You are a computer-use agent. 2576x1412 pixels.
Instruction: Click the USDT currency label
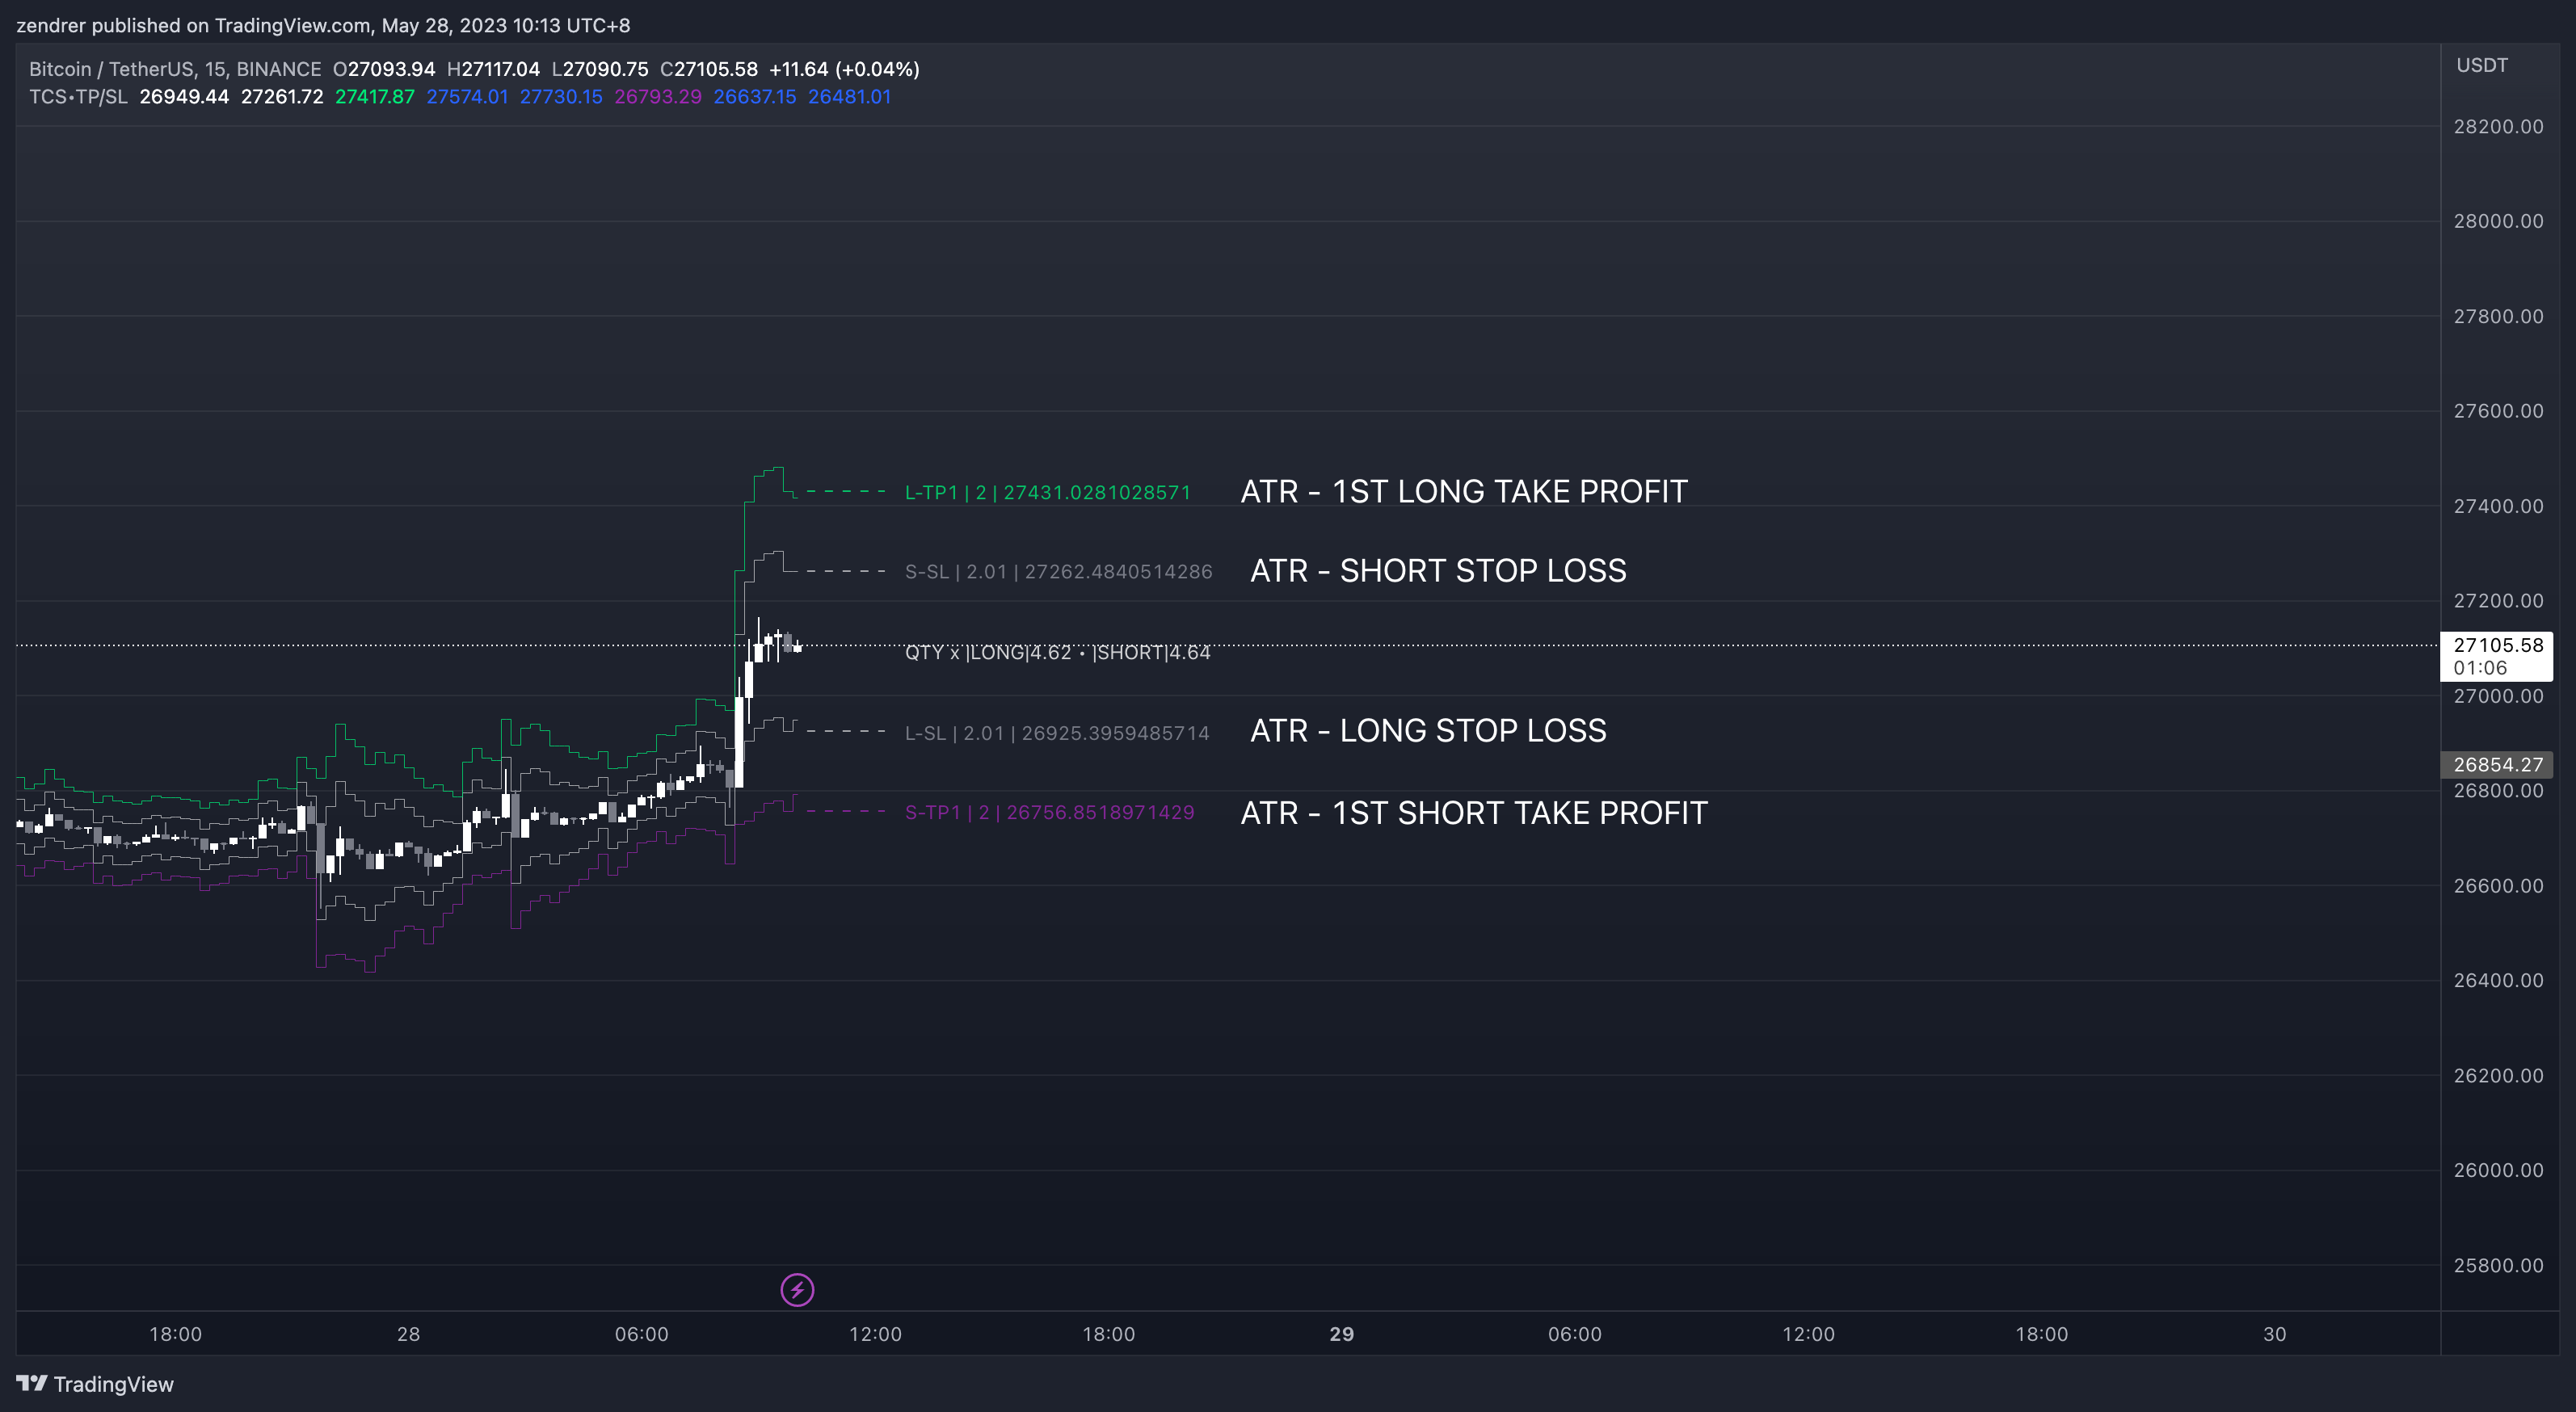(x=2482, y=66)
